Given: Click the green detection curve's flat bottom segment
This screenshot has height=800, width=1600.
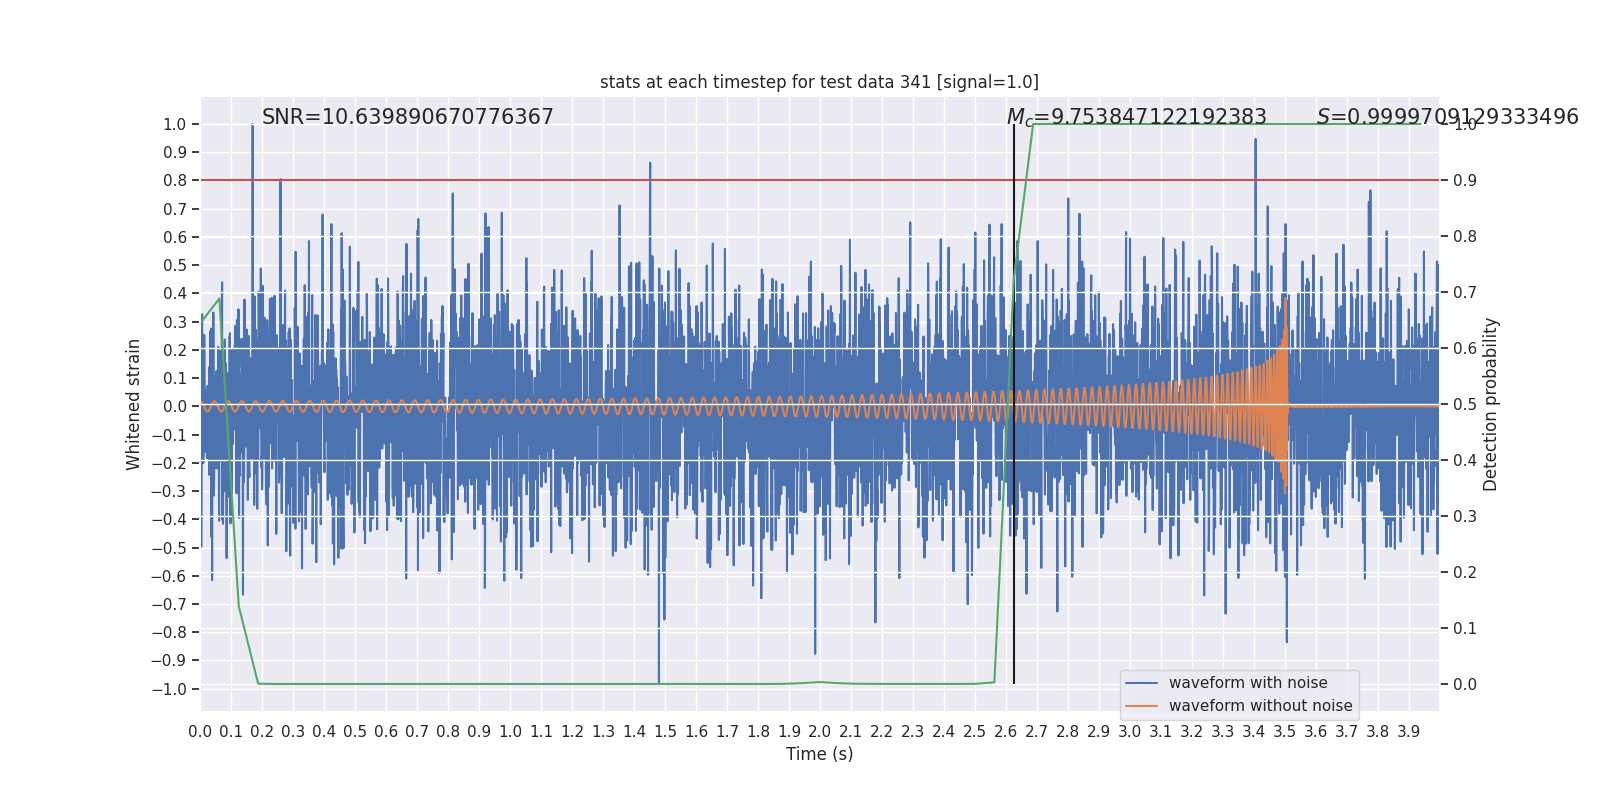Looking at the screenshot, I should coord(600,684).
